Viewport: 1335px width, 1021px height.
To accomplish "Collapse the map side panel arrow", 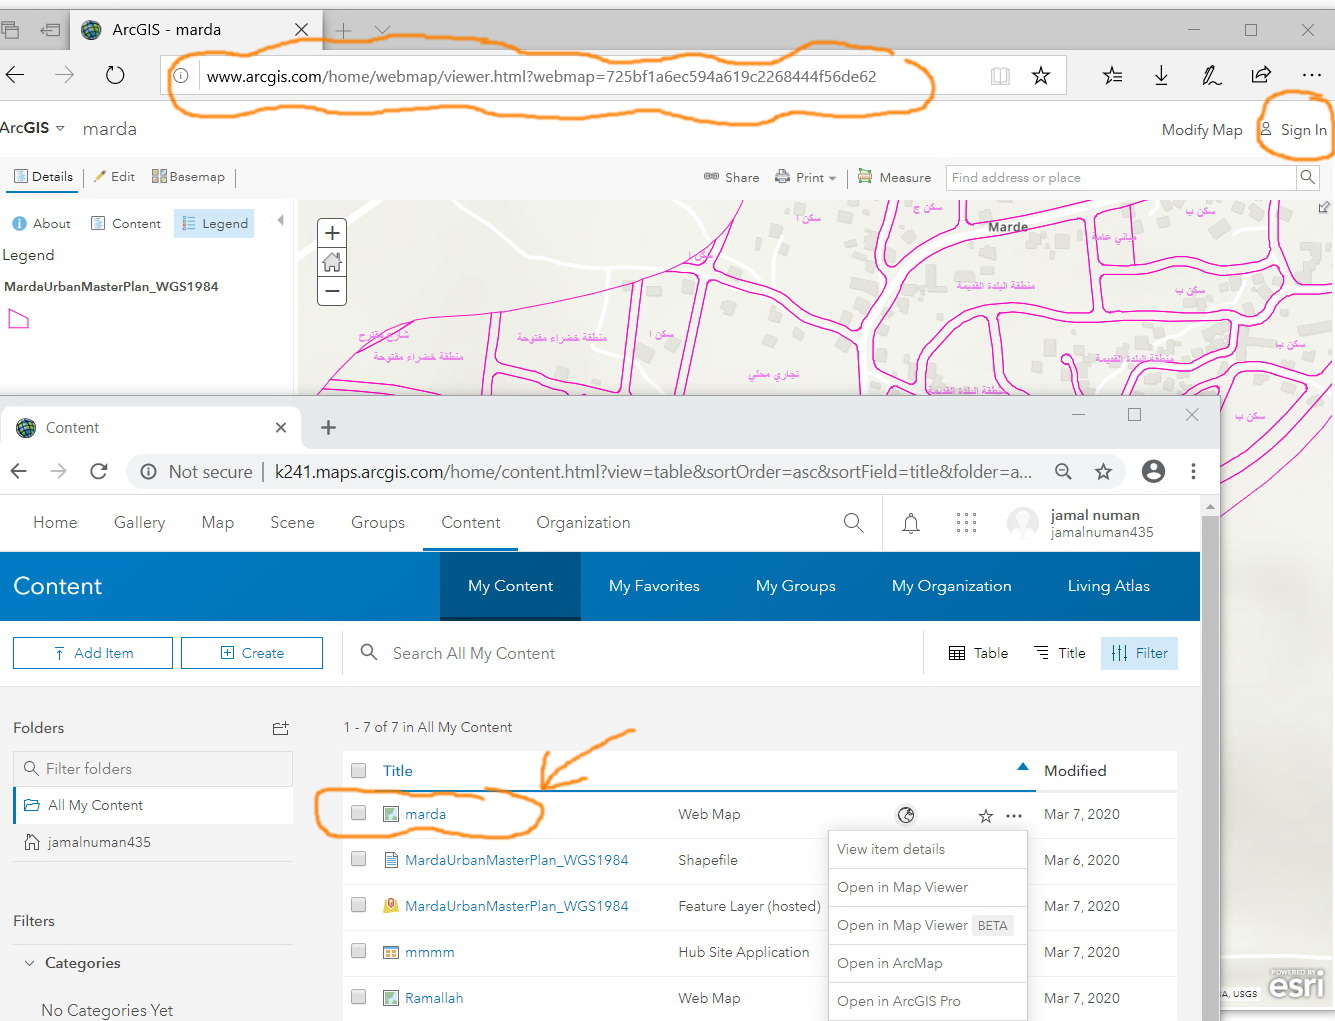I will (280, 220).
